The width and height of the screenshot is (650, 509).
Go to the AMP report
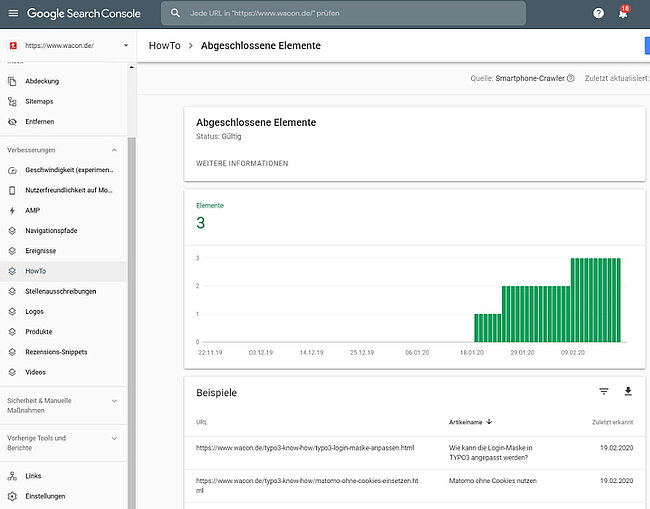(33, 211)
